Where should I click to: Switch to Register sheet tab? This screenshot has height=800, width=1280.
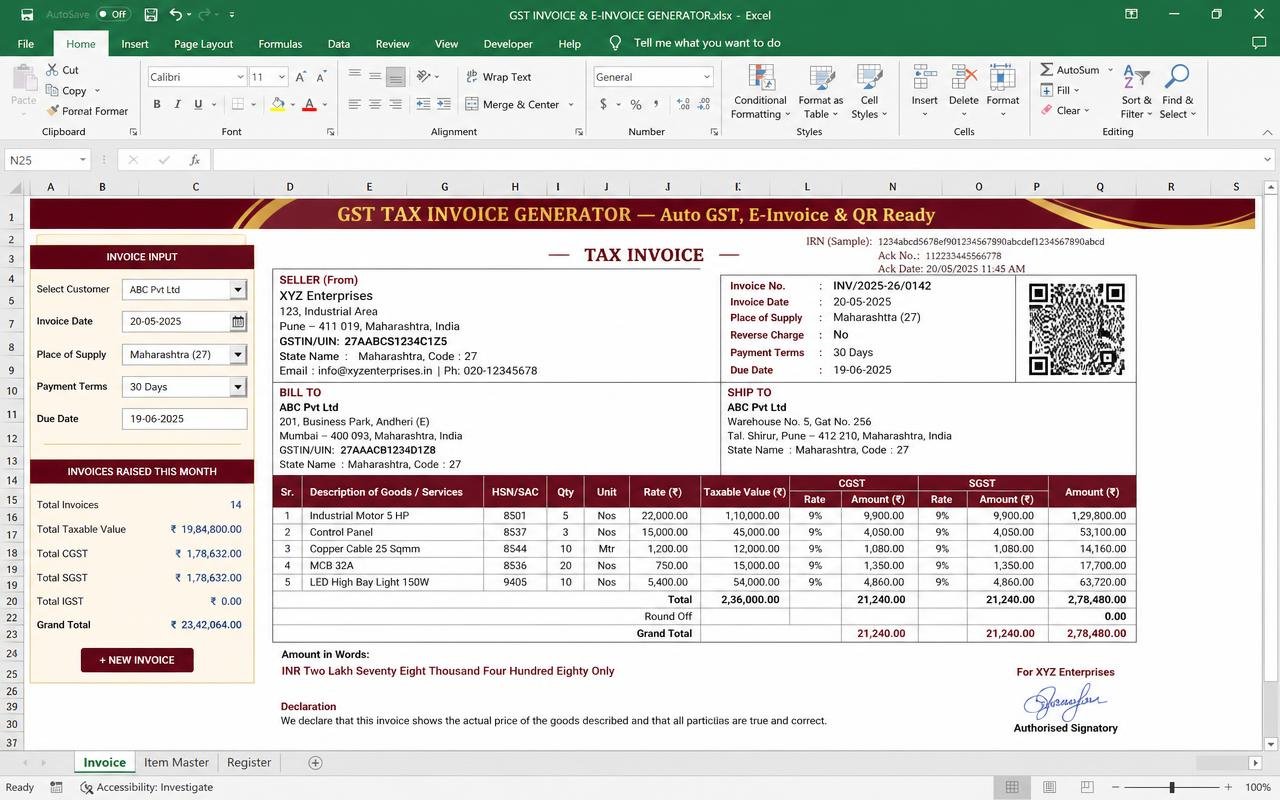pyautogui.click(x=249, y=762)
